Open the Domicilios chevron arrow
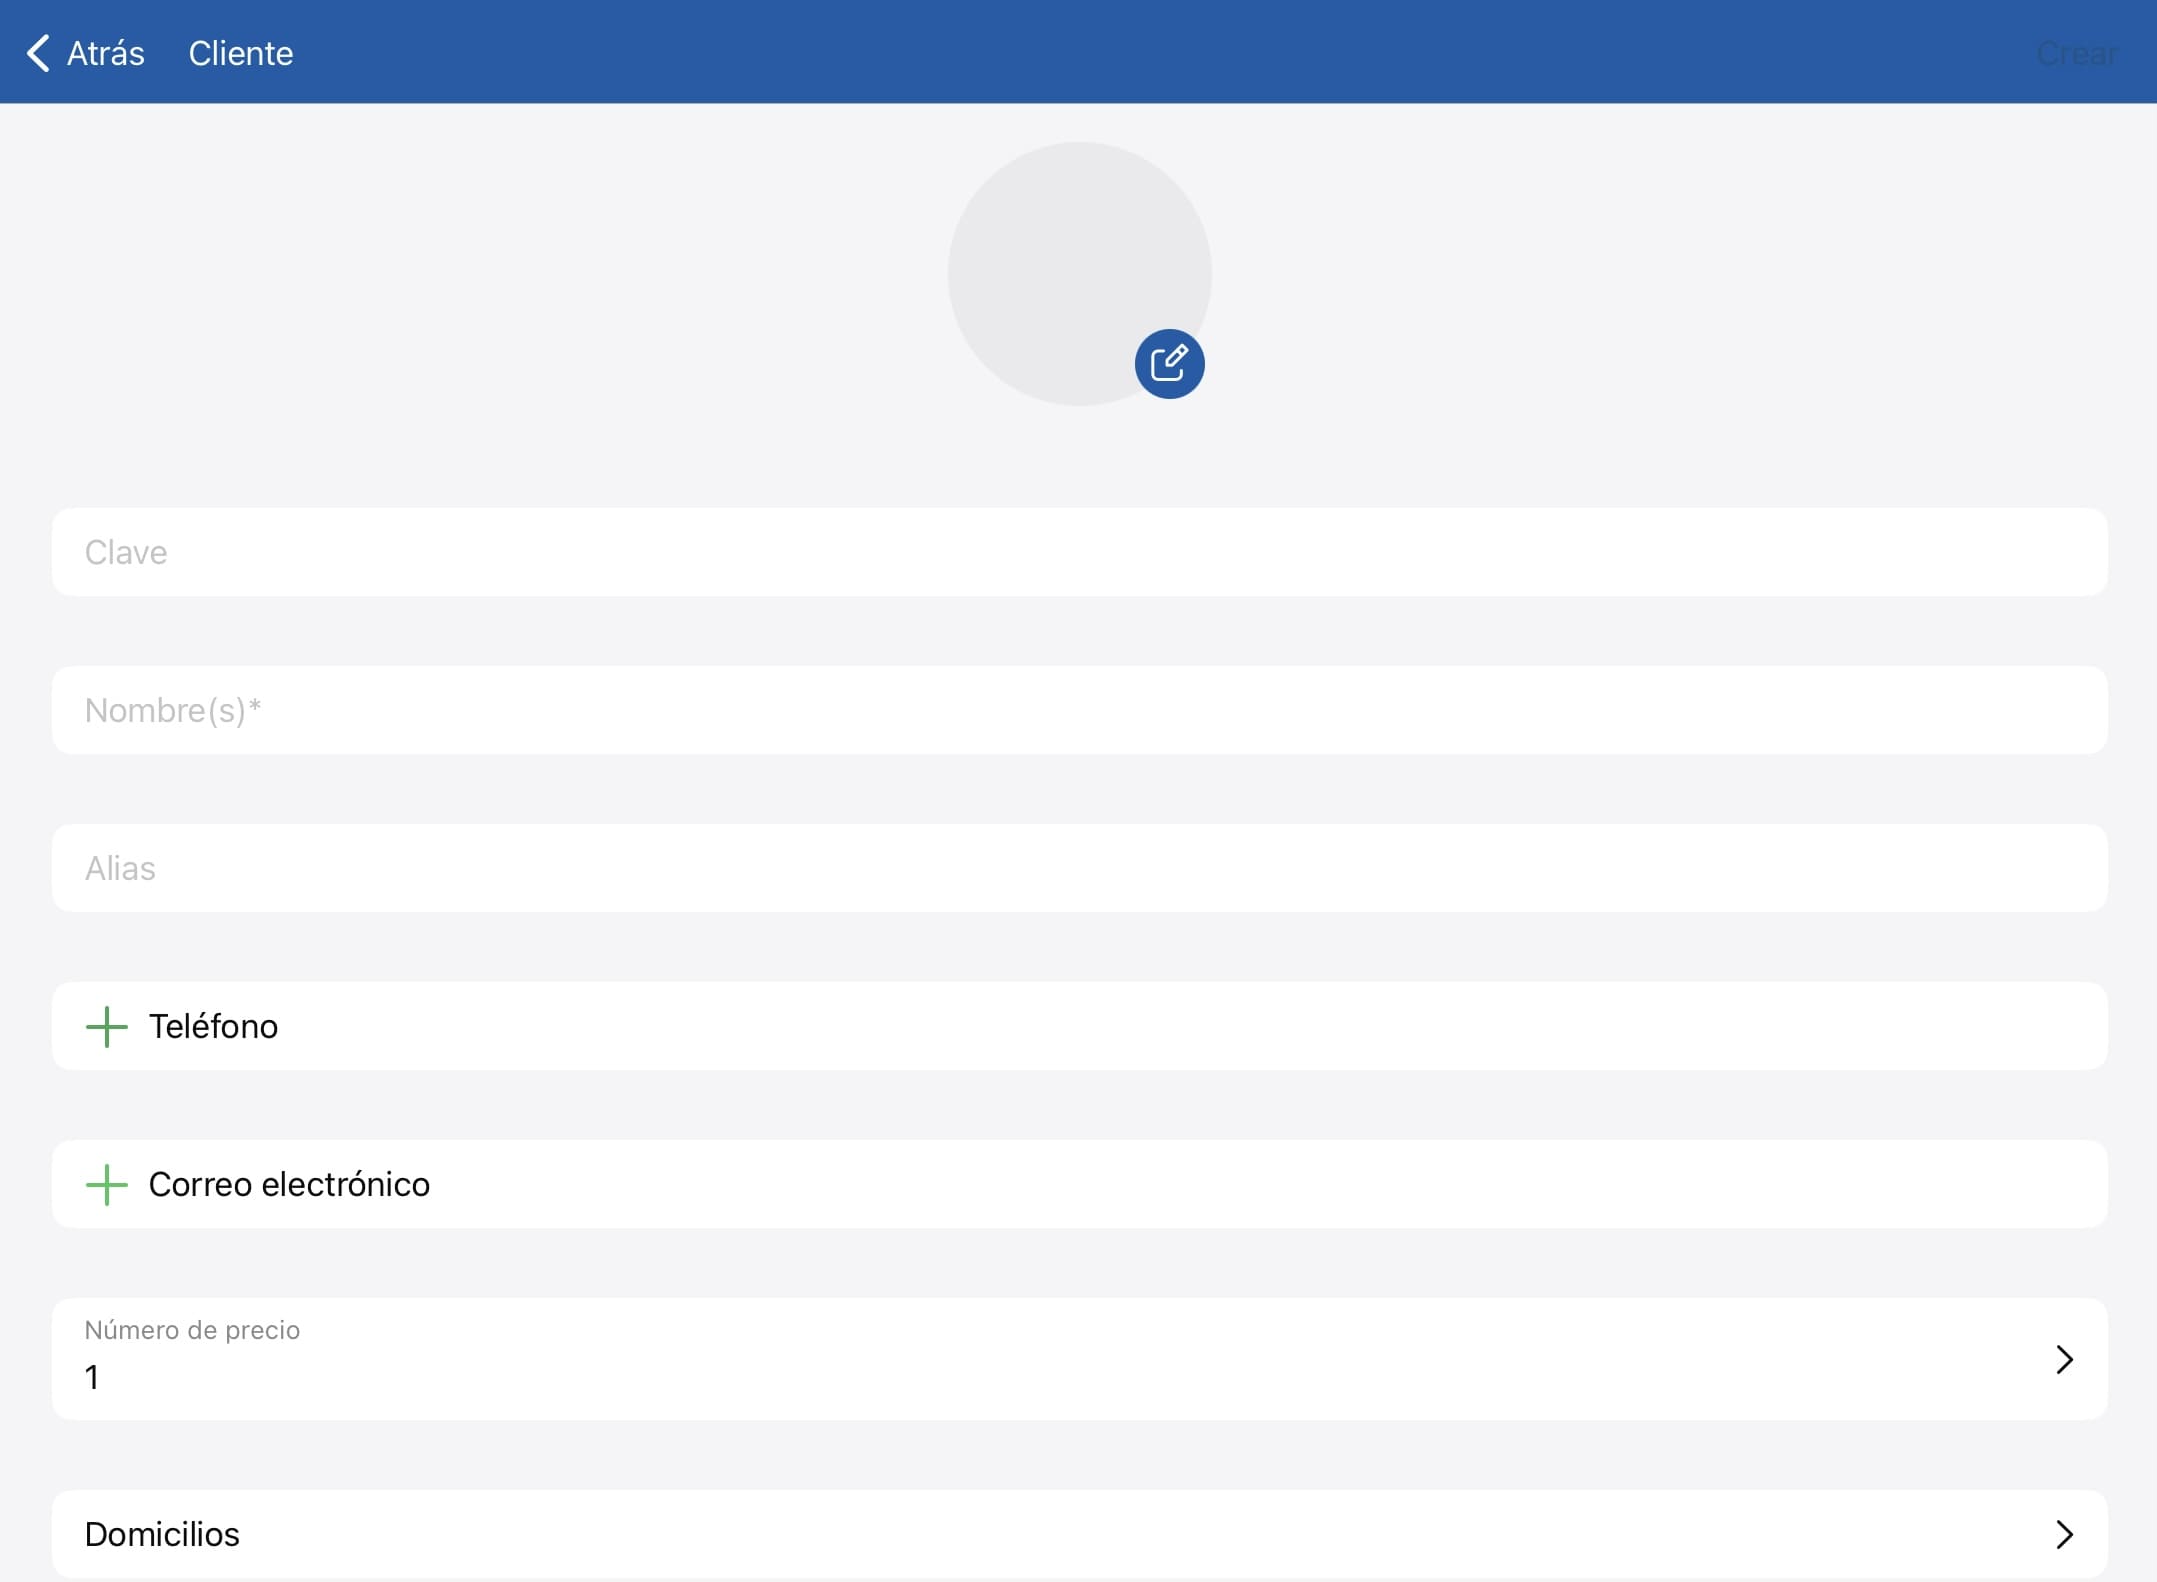This screenshot has height=1582, width=2157. click(2064, 1534)
